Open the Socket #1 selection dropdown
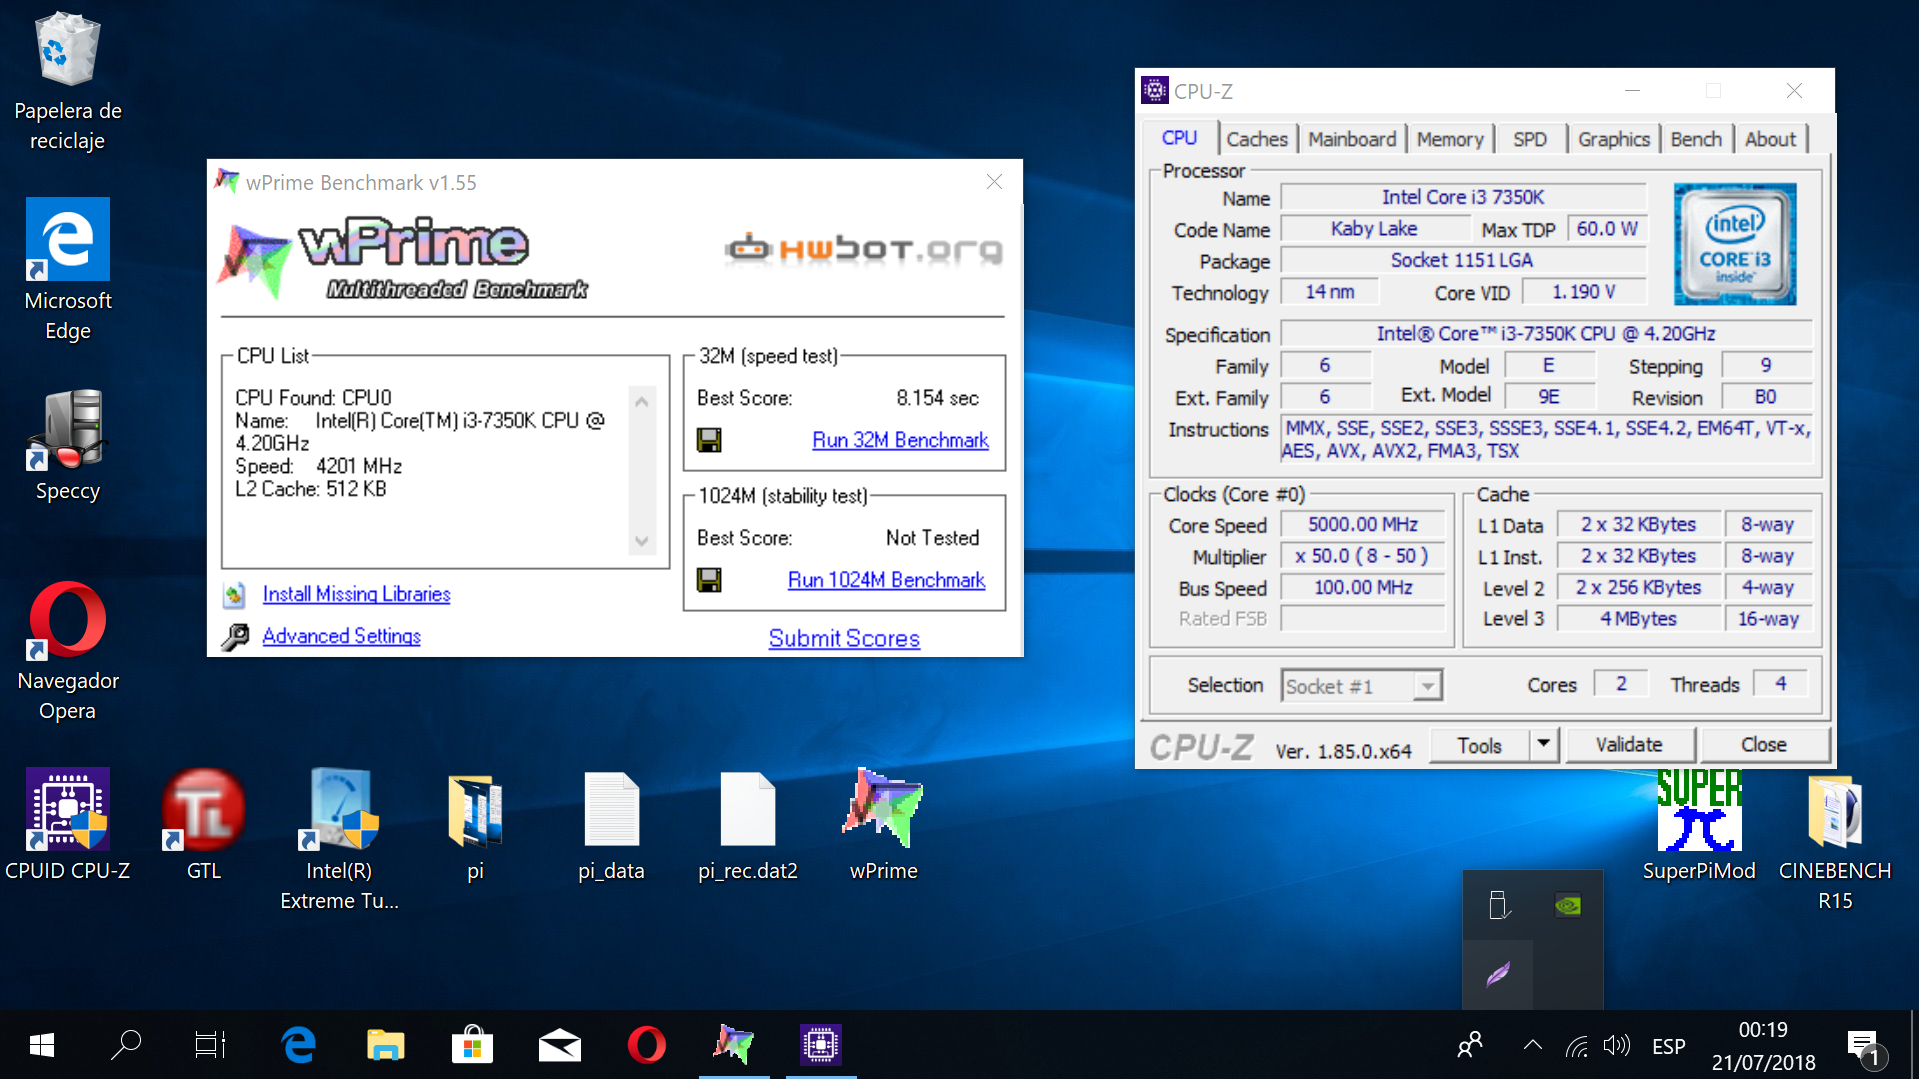Screen dimensions: 1919x1079 coord(1361,686)
